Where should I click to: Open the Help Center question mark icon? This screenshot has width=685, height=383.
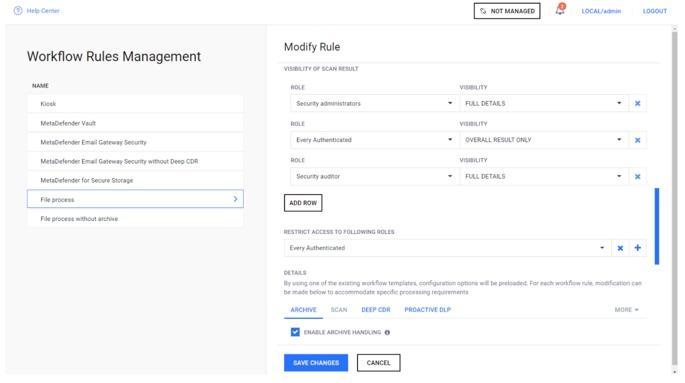(18, 11)
